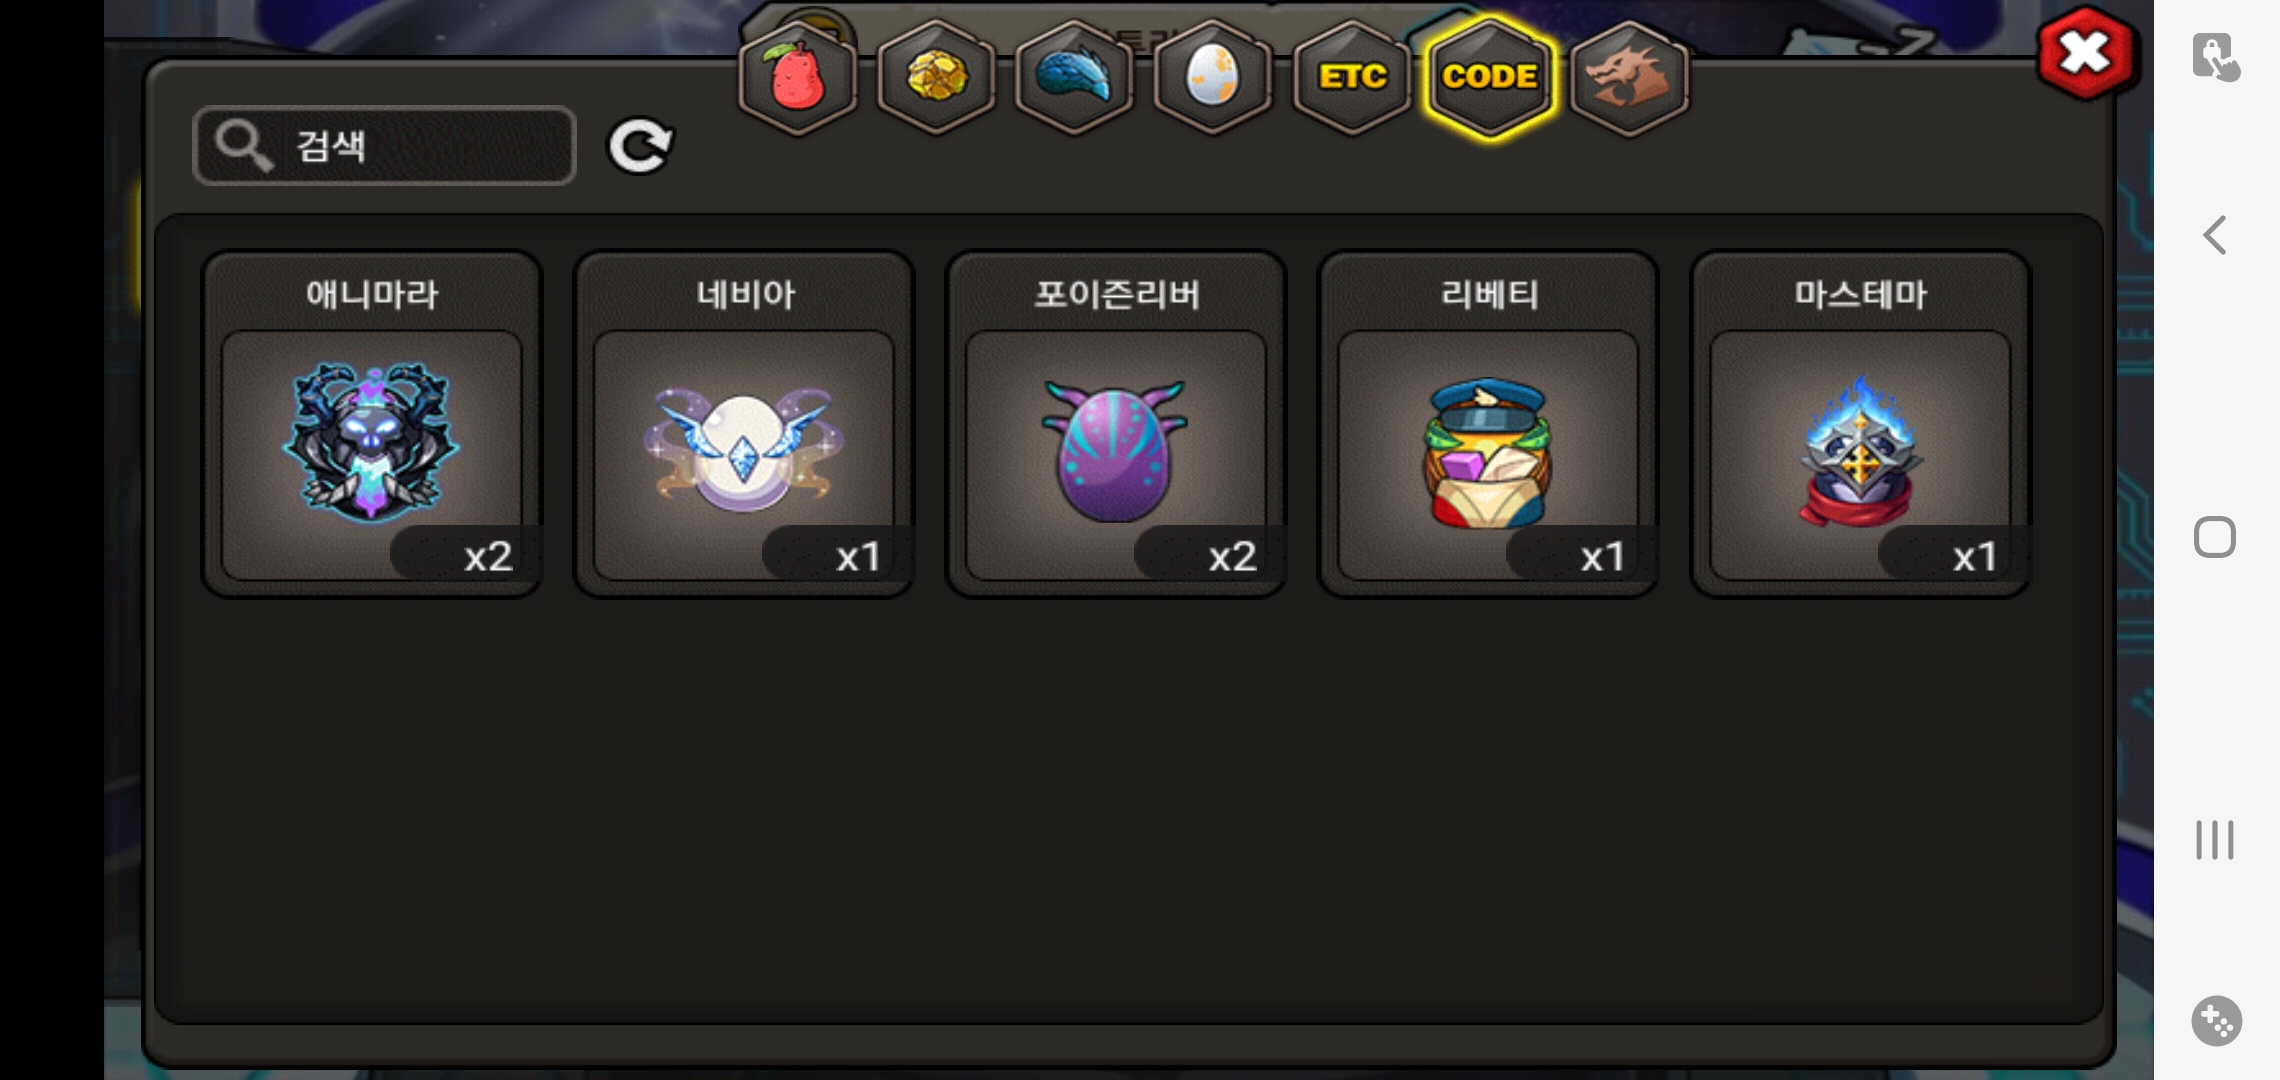Tap the Android home button

(2215, 537)
